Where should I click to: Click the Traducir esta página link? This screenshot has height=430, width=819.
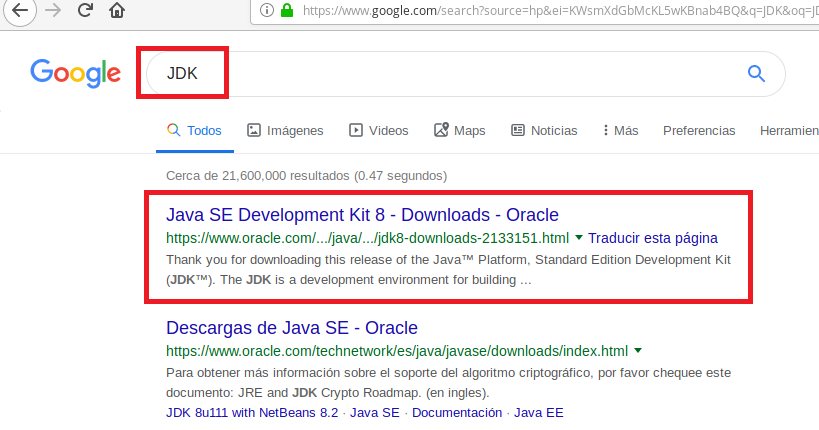tap(653, 238)
